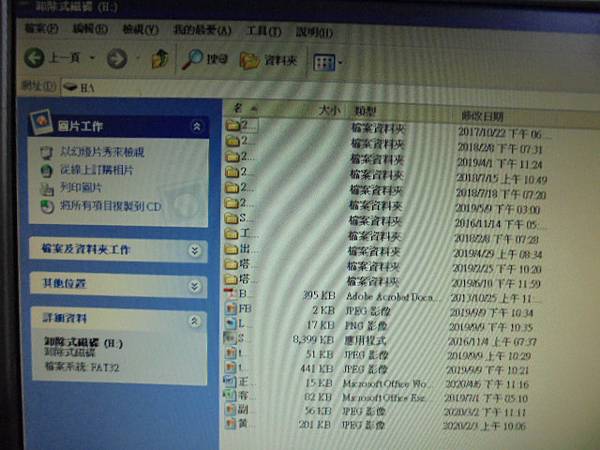600x450 pixels.
Task: Click the PNG 影像 type cell
Action: pos(366,326)
